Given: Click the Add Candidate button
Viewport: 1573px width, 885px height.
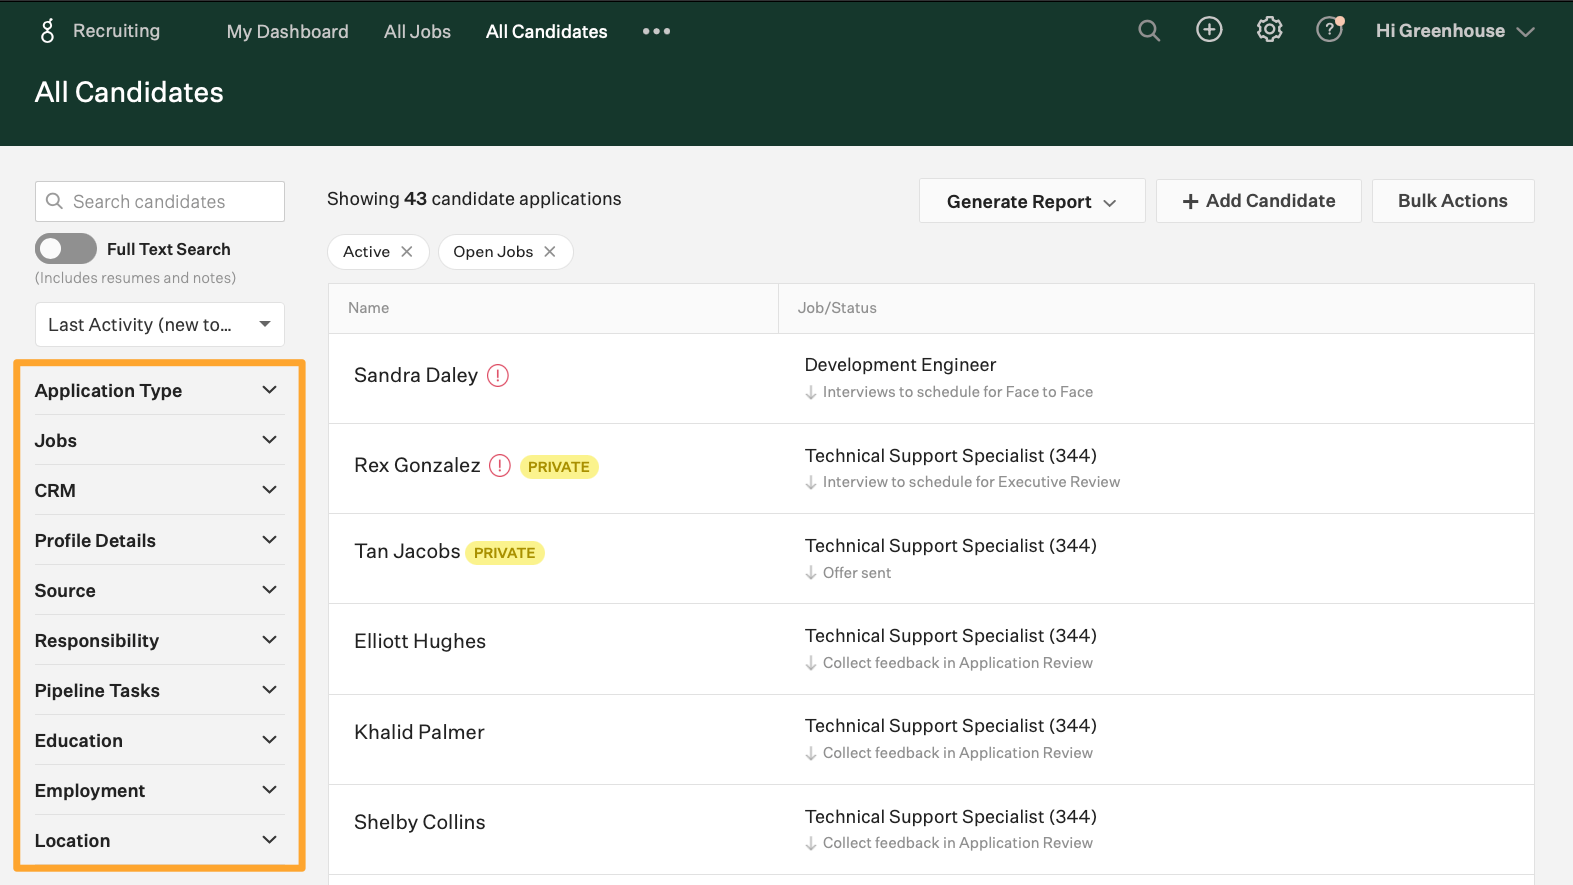Looking at the screenshot, I should point(1259,201).
